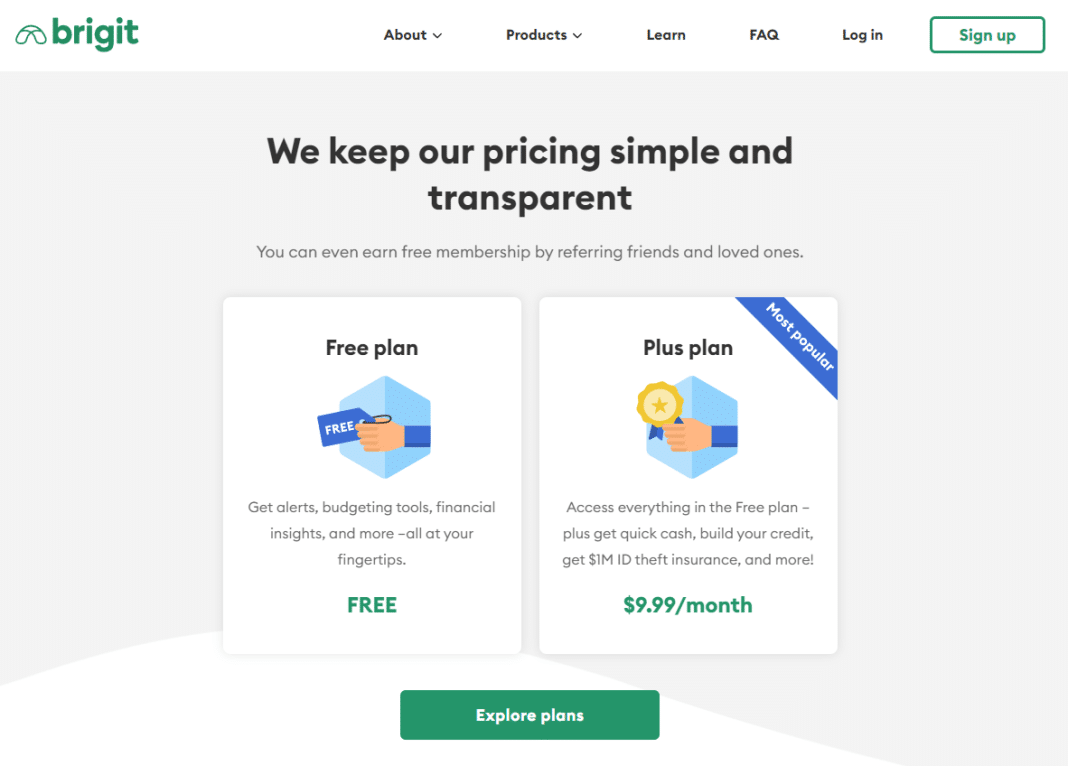Click the Log in link

pyautogui.click(x=862, y=35)
